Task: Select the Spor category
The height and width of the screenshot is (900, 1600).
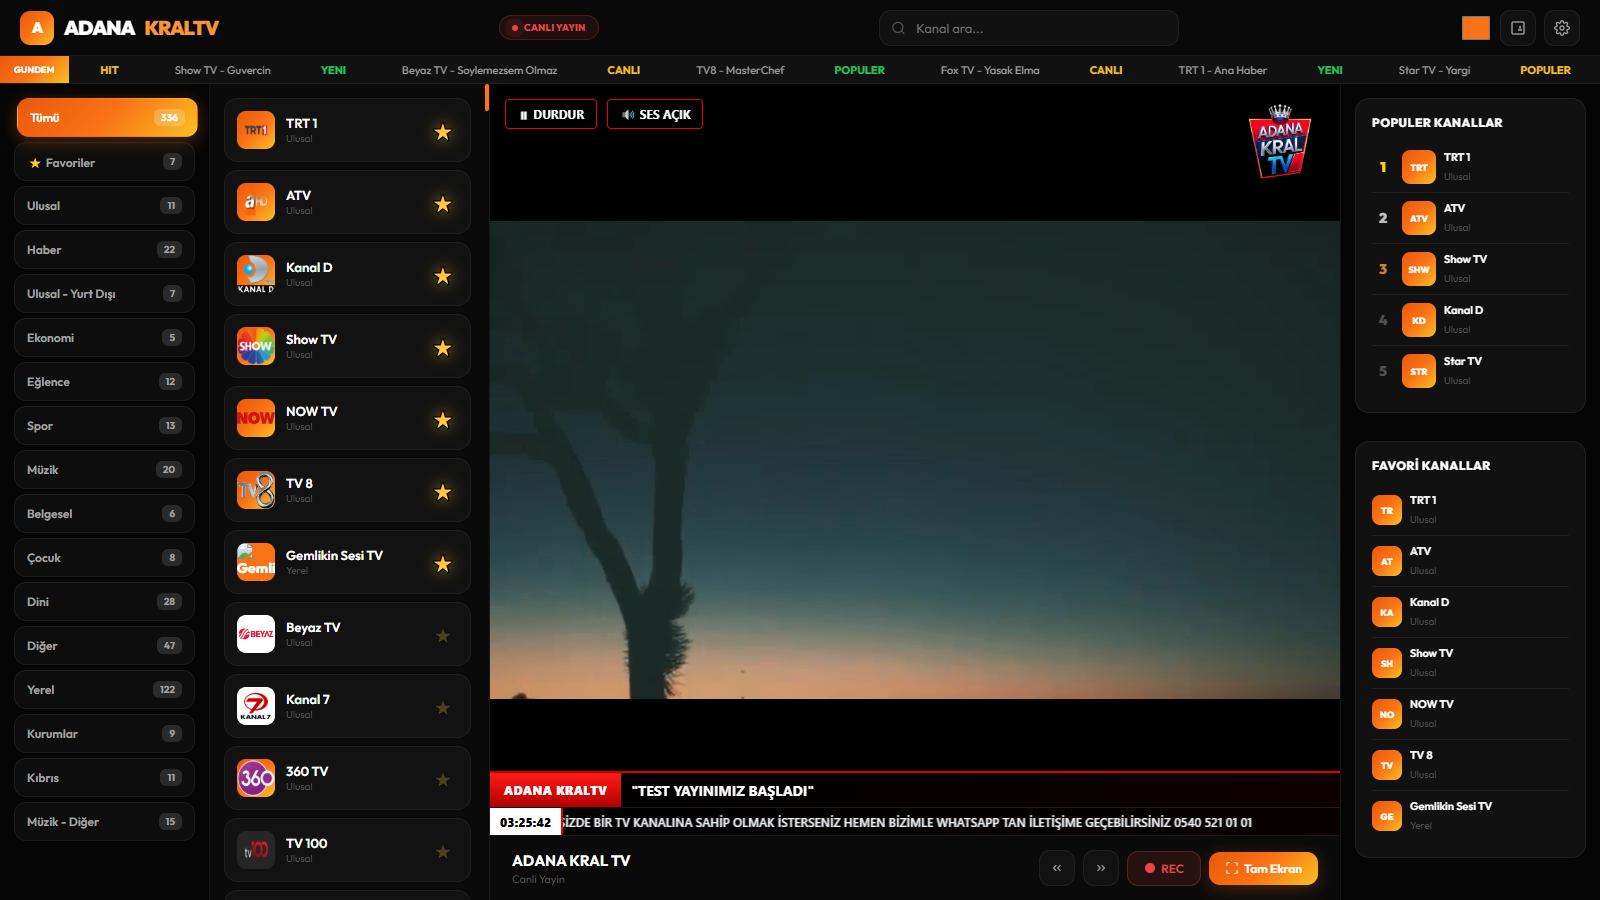Action: coord(105,426)
